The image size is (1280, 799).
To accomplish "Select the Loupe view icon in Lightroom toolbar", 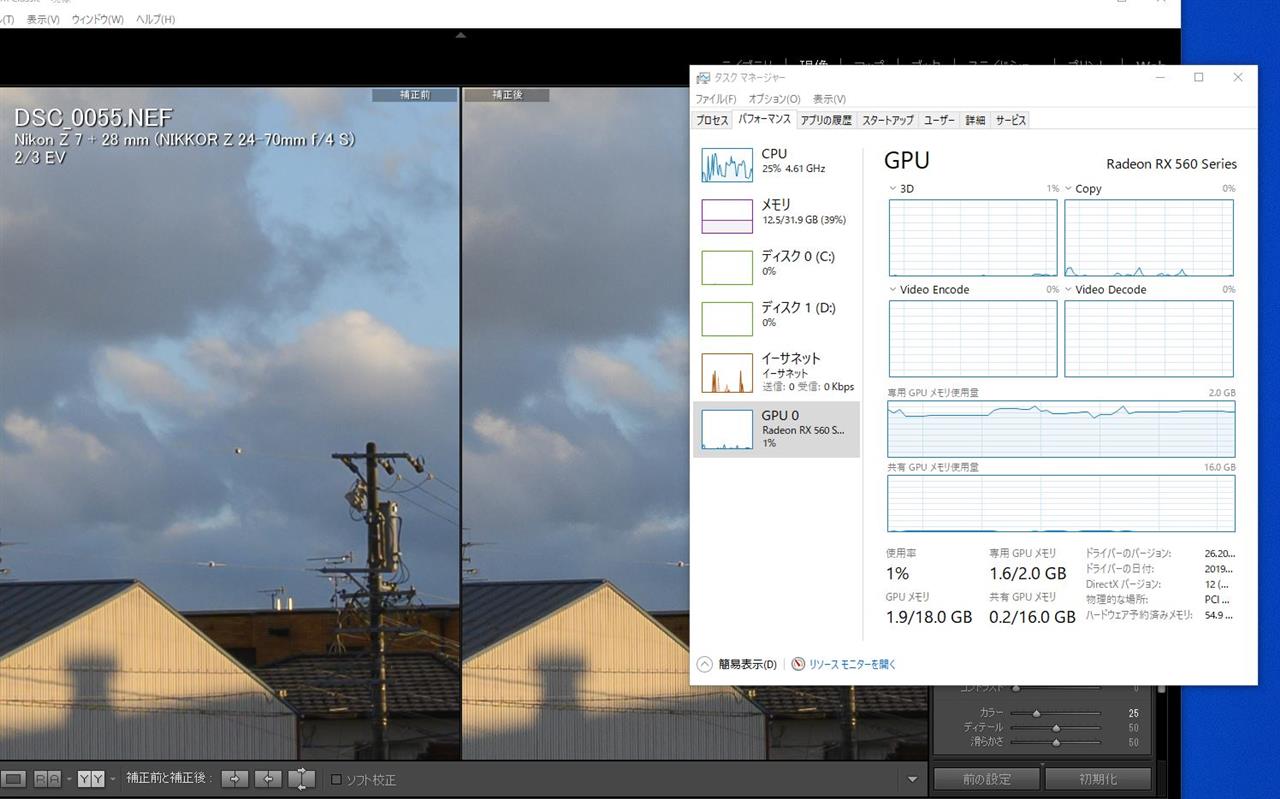I will (x=13, y=778).
